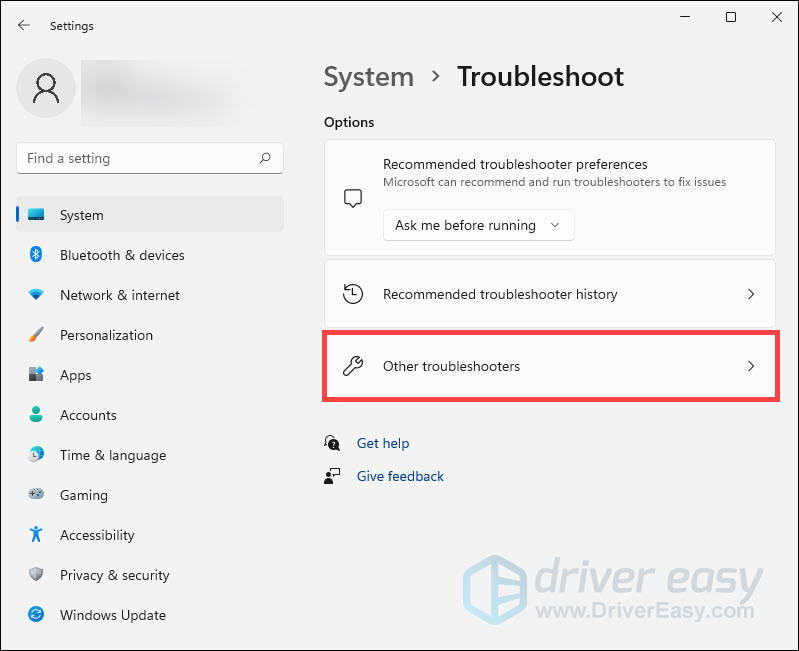Open the Get help link
This screenshot has width=799, height=651.
[x=382, y=443]
